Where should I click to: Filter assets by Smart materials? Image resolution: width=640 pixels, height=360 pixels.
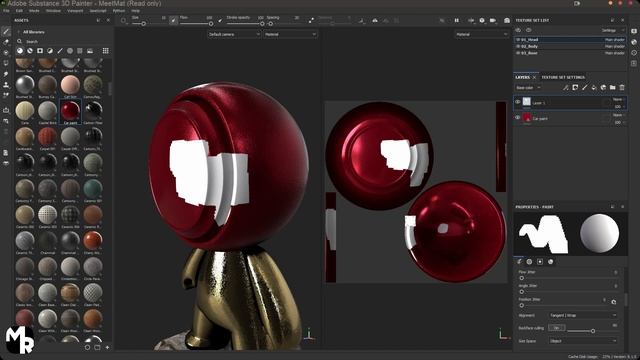(x=30, y=51)
